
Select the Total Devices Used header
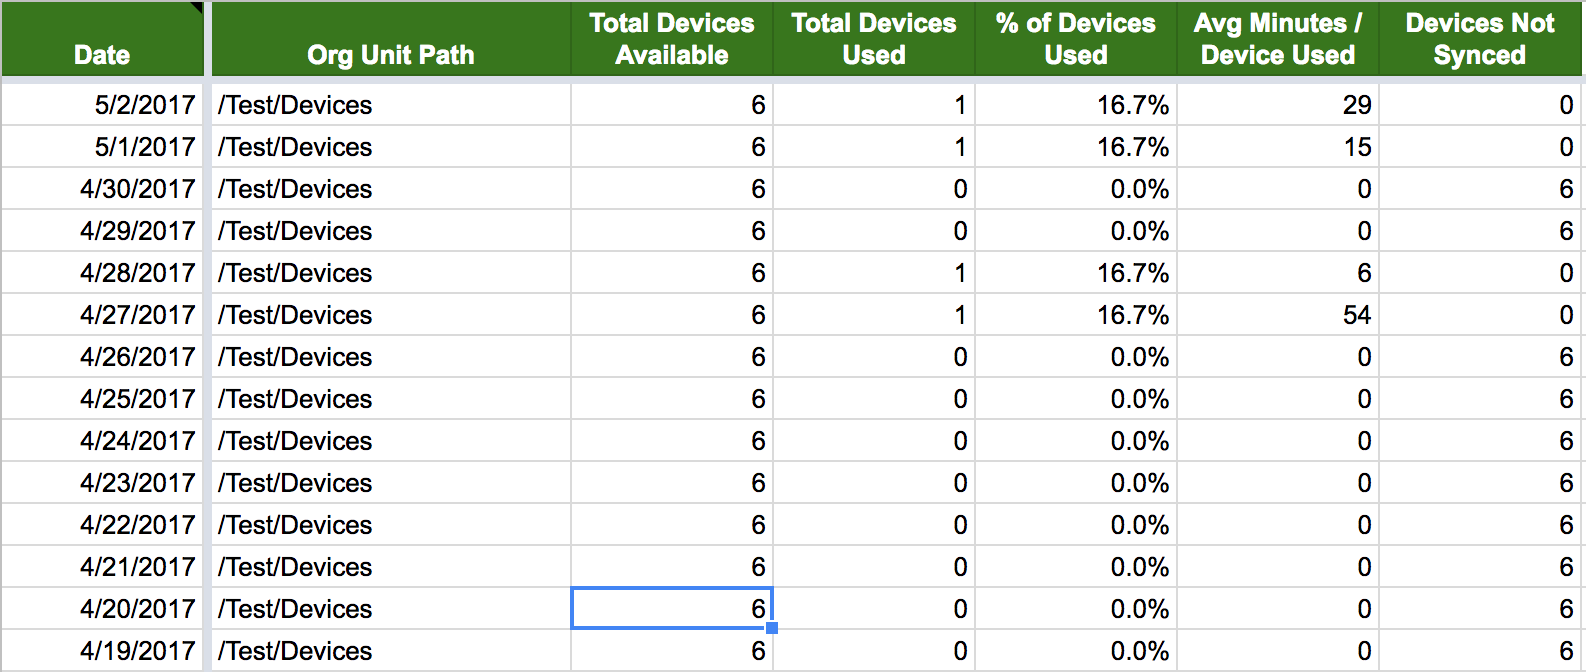click(873, 40)
